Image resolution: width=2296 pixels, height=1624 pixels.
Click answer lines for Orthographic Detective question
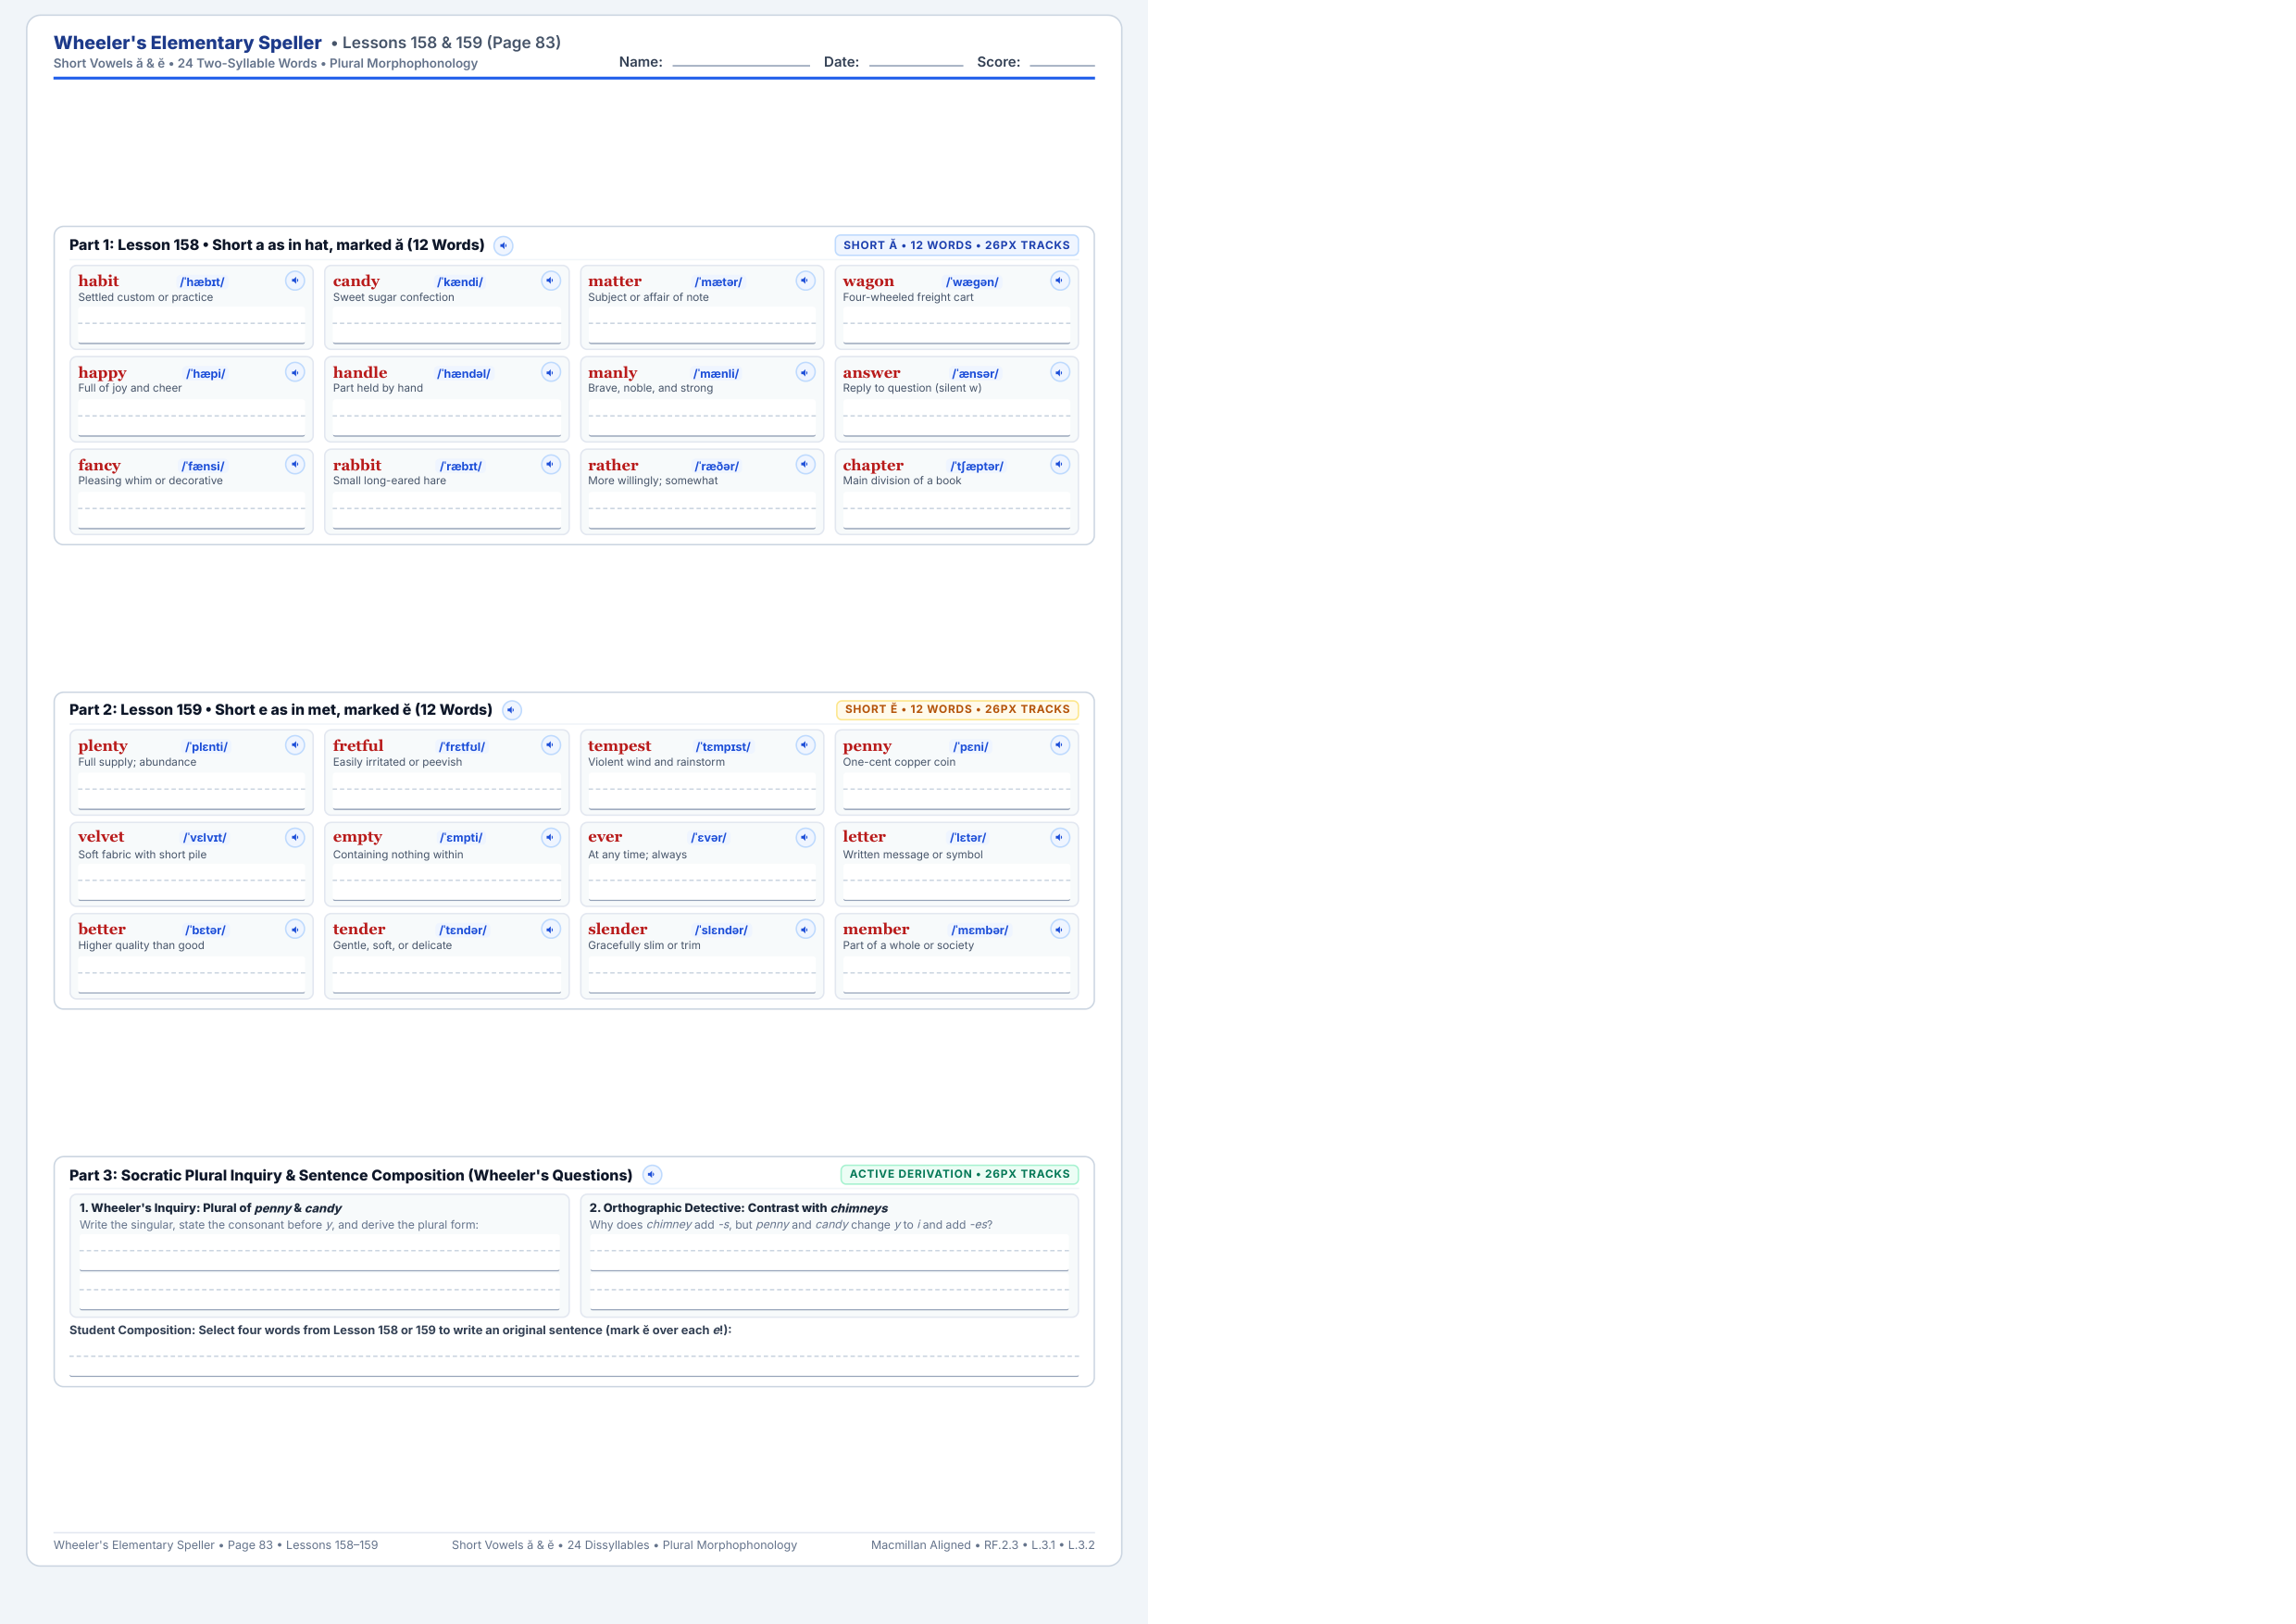829,1272
